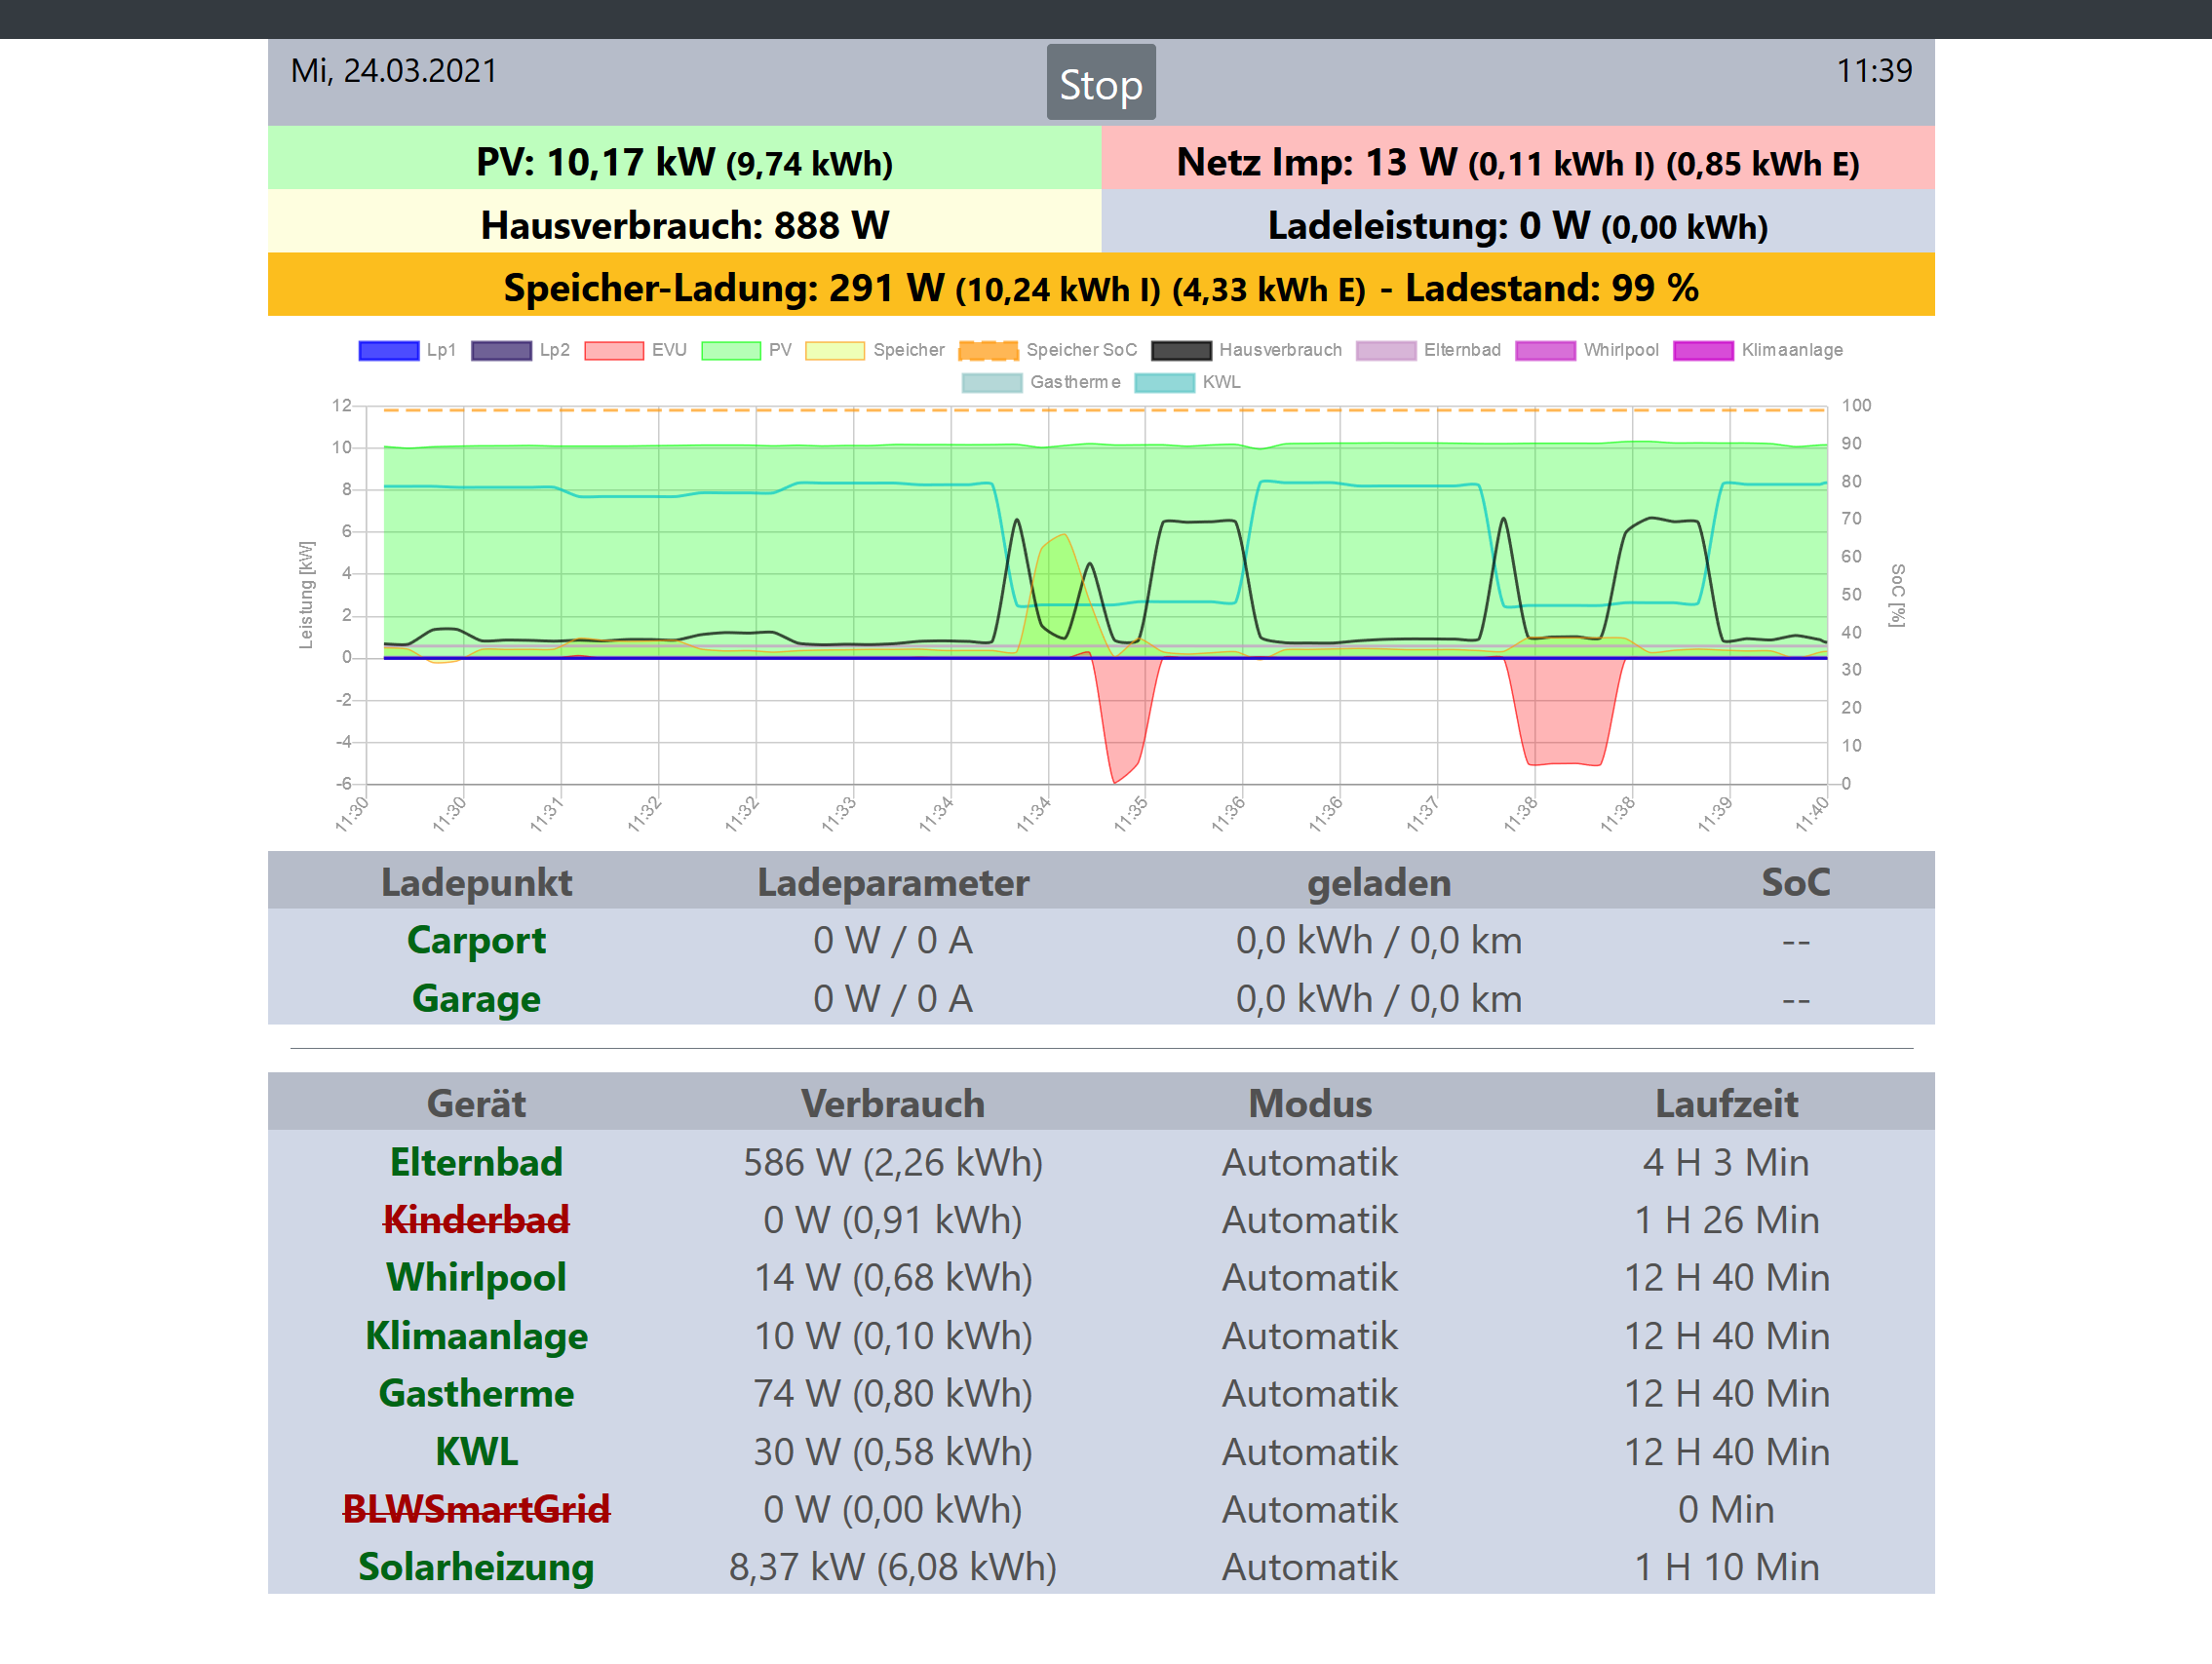The height and width of the screenshot is (1664, 2212).
Task: Click Automatik mode for Whirlpool row
Action: tap(1309, 1278)
